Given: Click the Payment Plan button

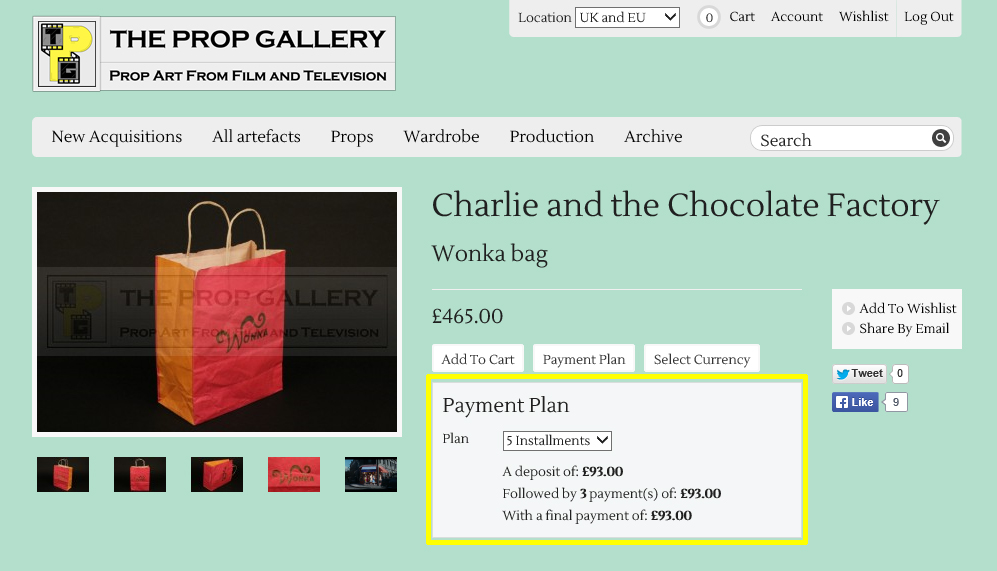Looking at the screenshot, I should 584,359.
